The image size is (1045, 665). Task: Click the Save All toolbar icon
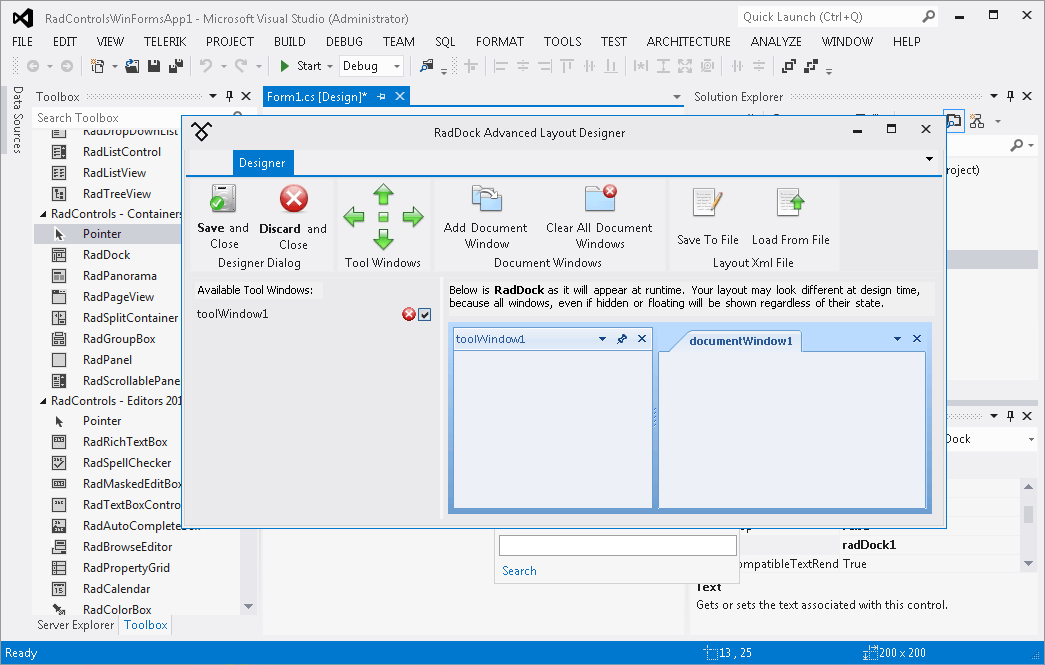click(x=176, y=66)
